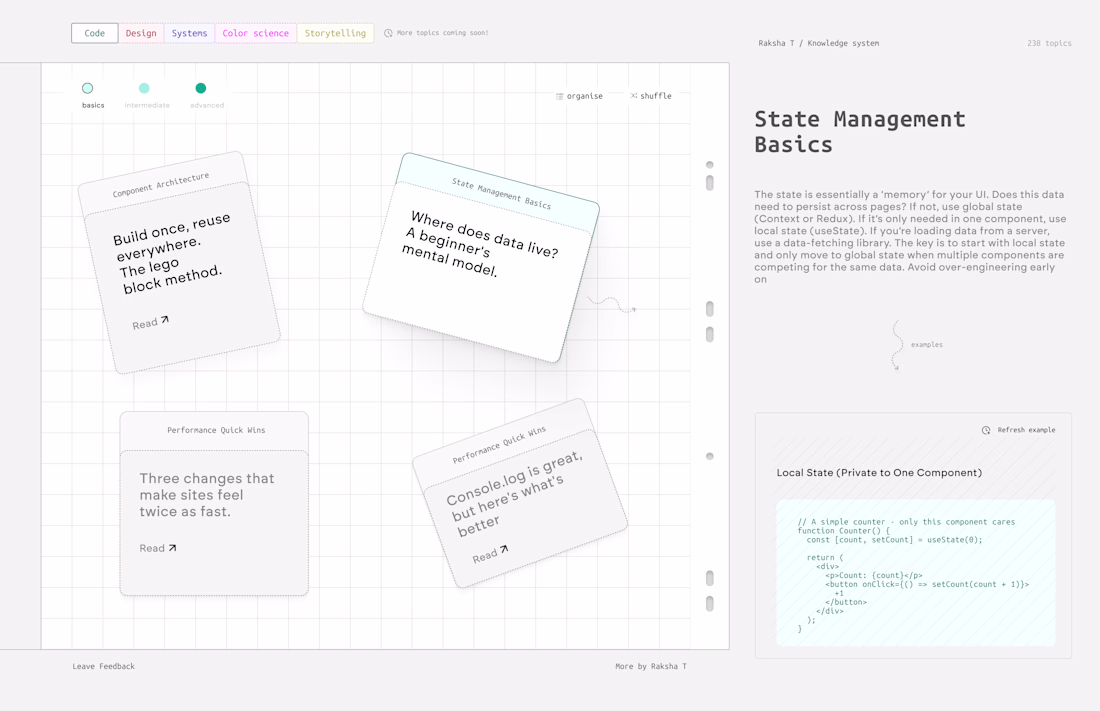Click Read on Three changes card
The width and height of the screenshot is (1100, 711).
point(152,548)
